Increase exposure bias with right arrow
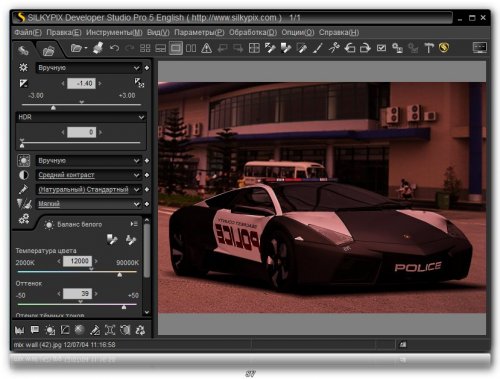The width and height of the screenshot is (500, 379). (100, 83)
